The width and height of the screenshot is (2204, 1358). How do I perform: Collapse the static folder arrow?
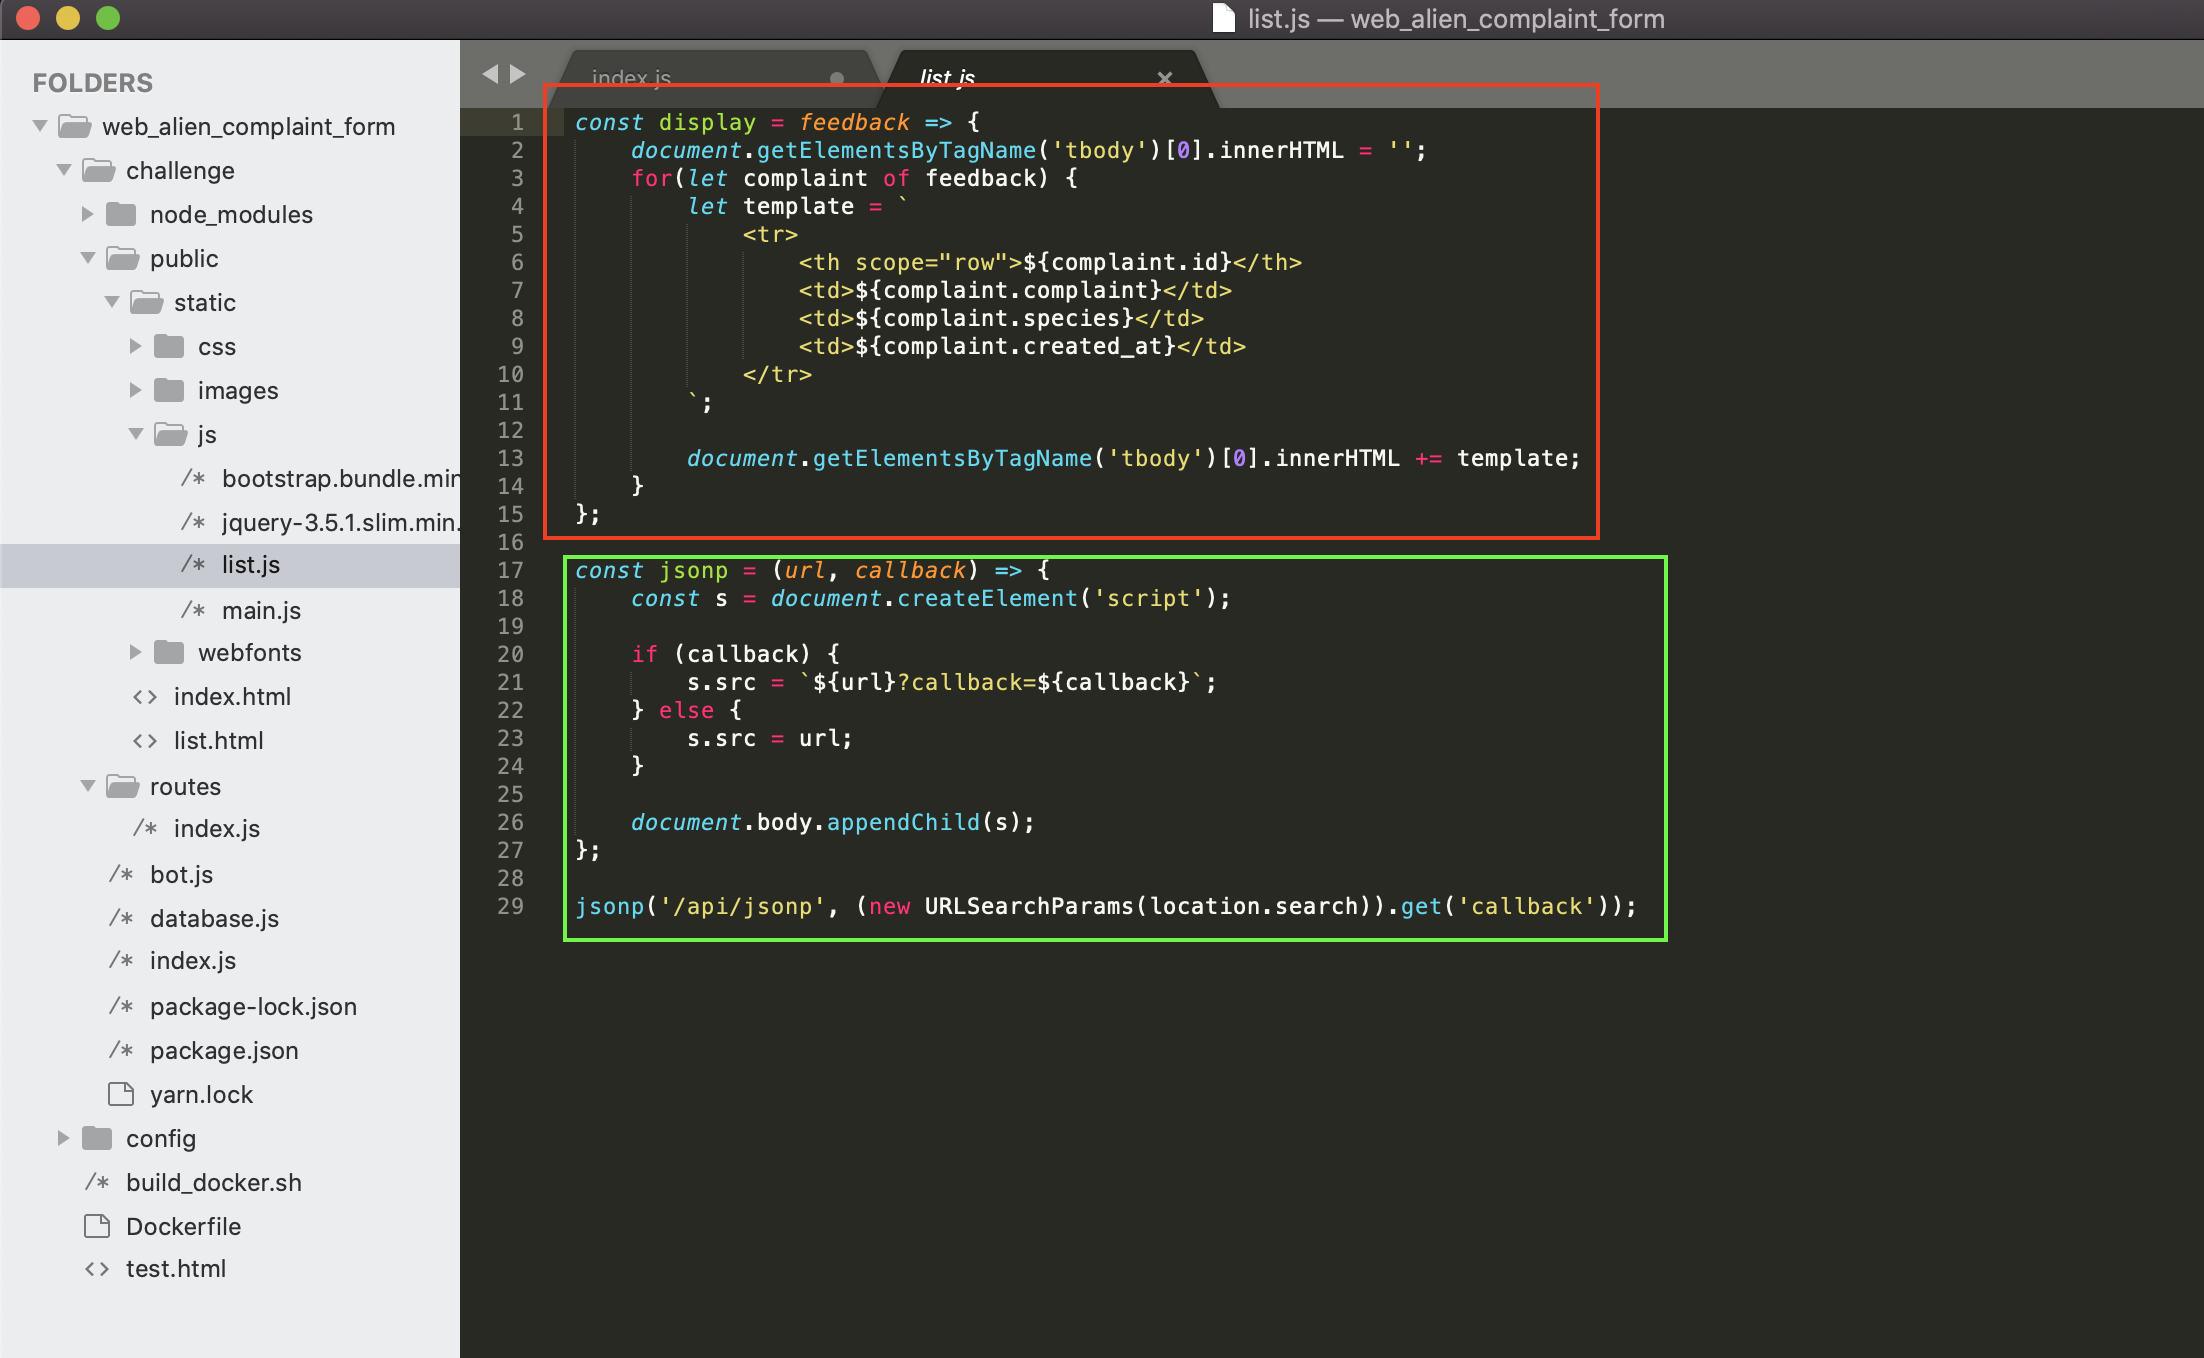[112, 302]
